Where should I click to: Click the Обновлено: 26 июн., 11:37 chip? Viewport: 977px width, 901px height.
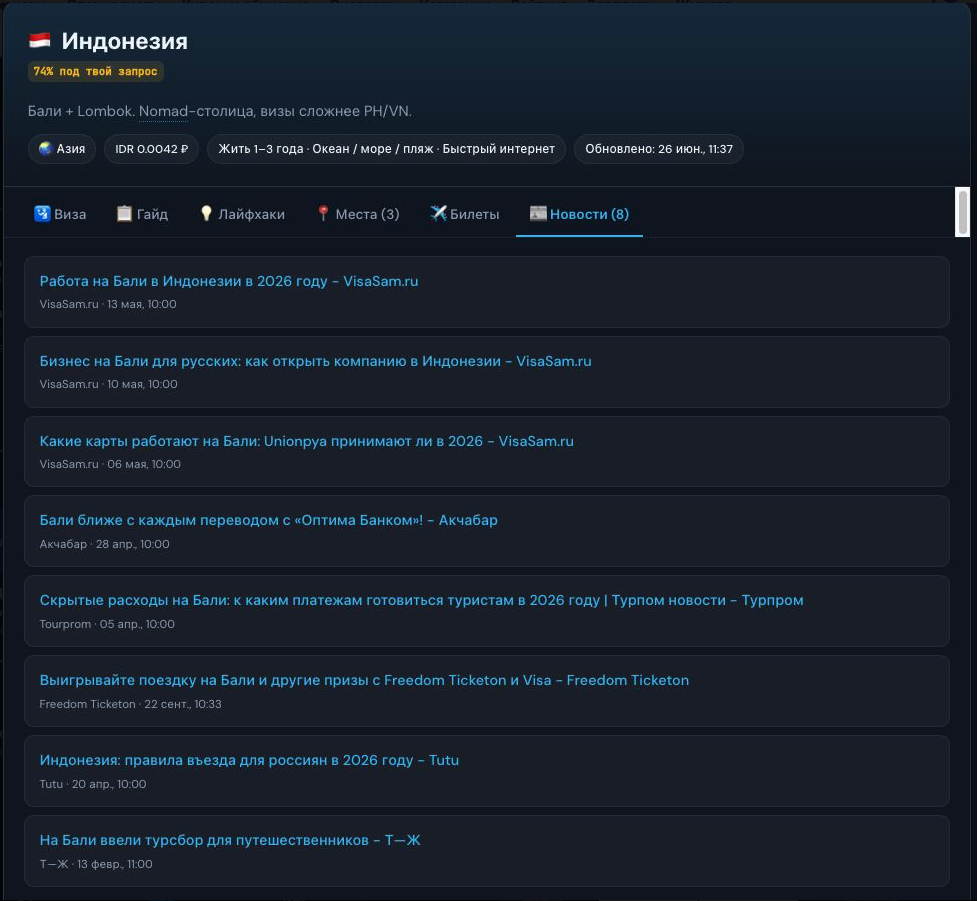(x=659, y=149)
